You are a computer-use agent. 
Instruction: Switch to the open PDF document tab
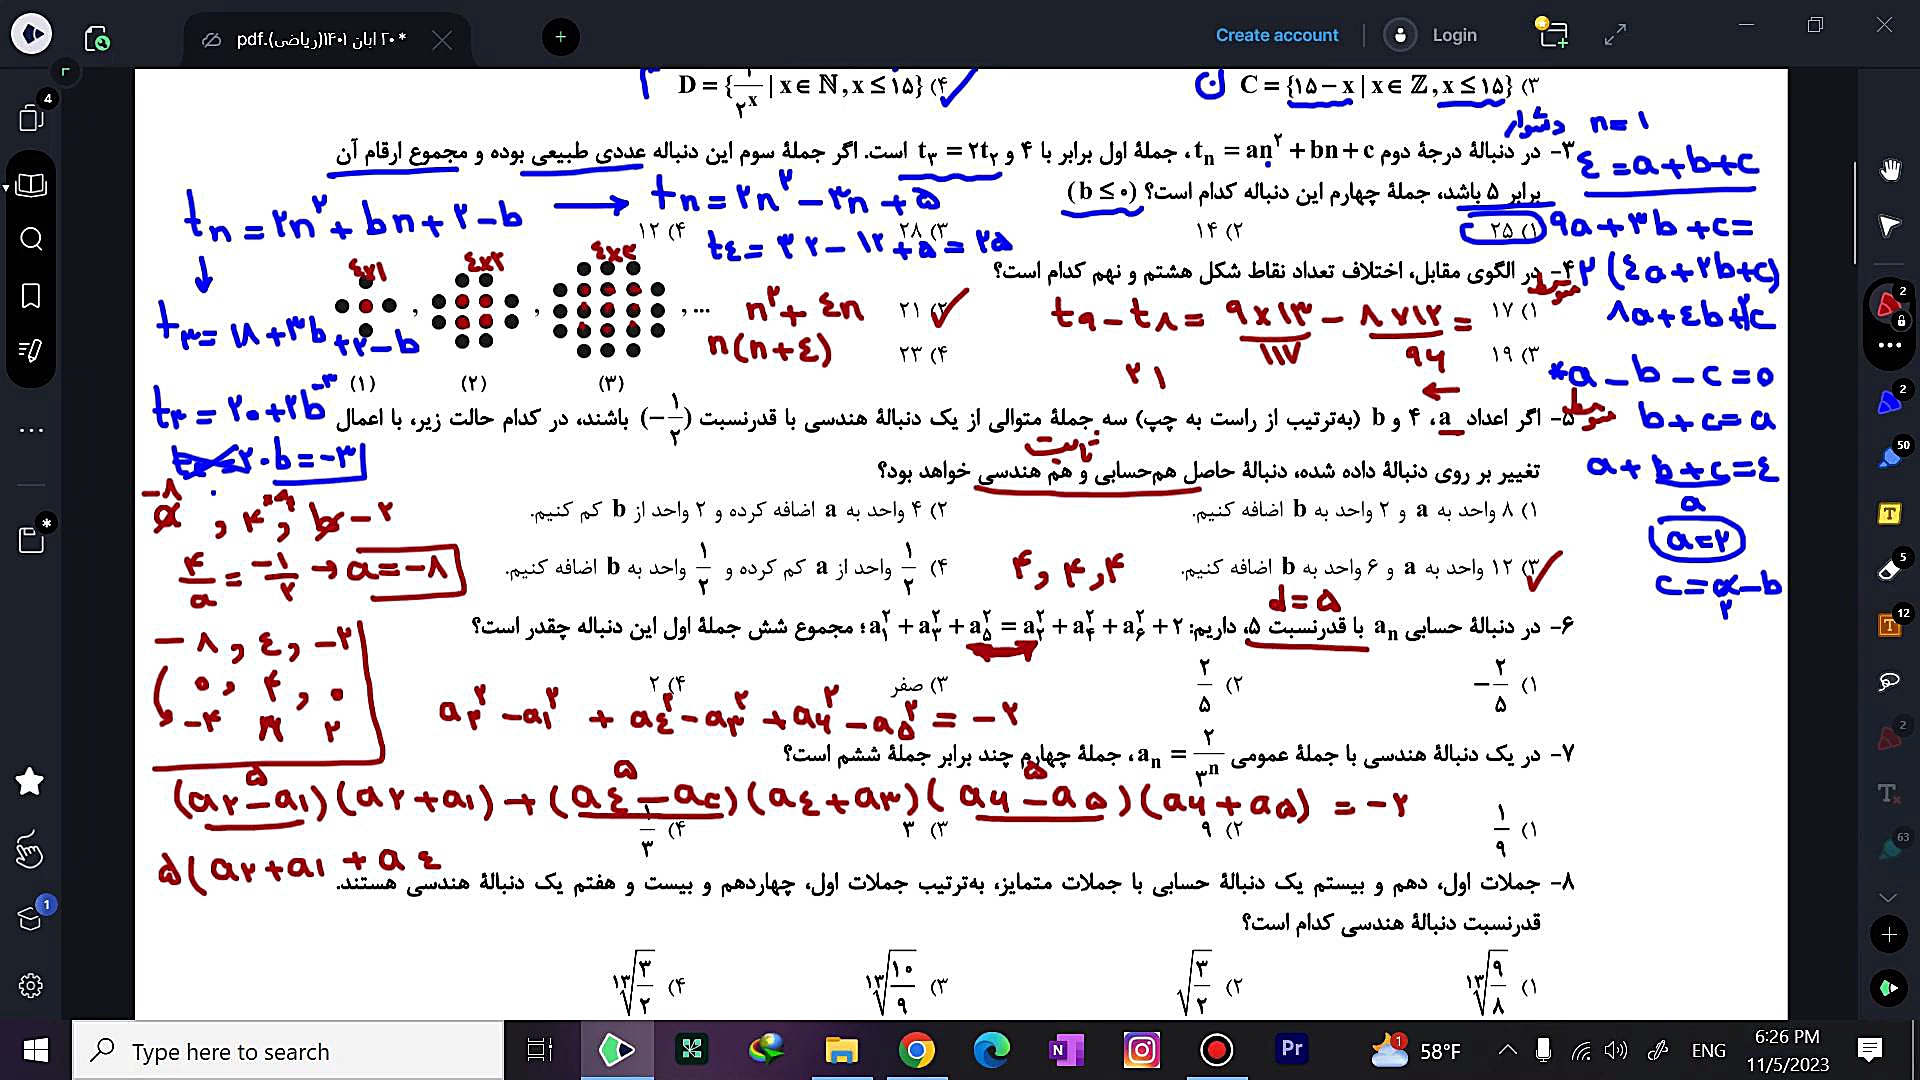322,39
